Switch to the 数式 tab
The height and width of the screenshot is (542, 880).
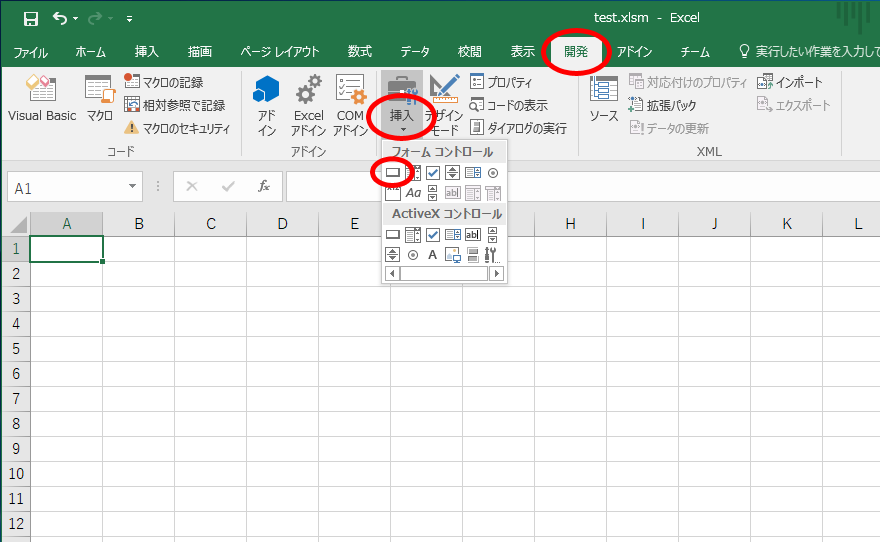pyautogui.click(x=359, y=52)
